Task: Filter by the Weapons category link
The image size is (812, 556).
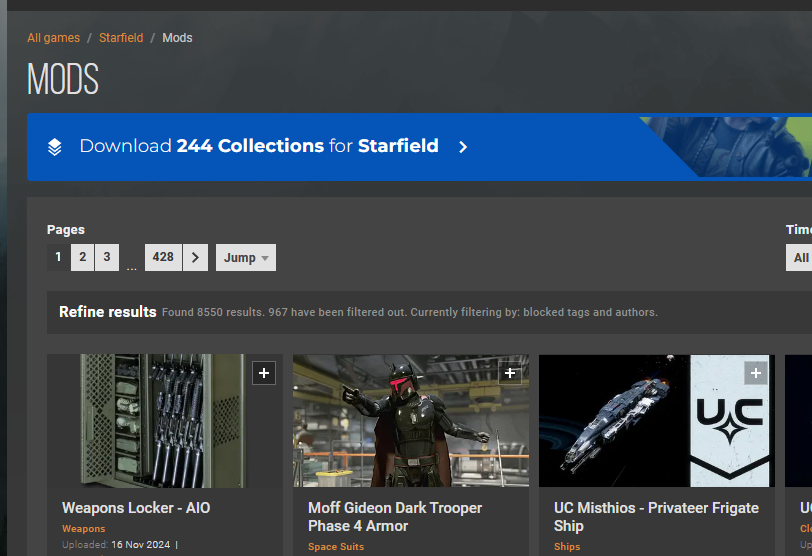Action: tap(83, 529)
